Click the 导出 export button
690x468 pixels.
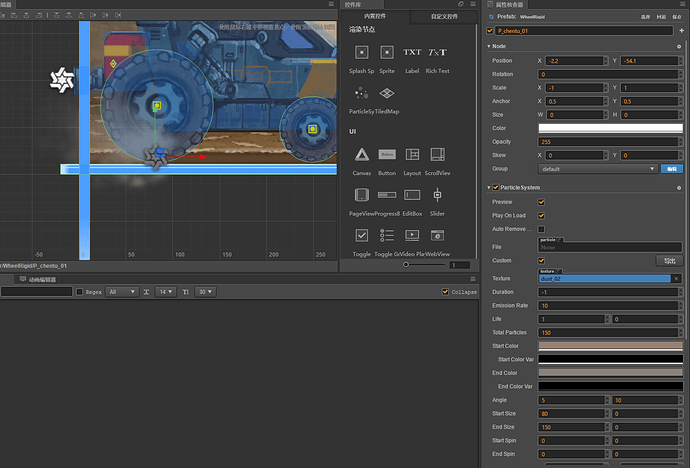[x=670, y=260]
